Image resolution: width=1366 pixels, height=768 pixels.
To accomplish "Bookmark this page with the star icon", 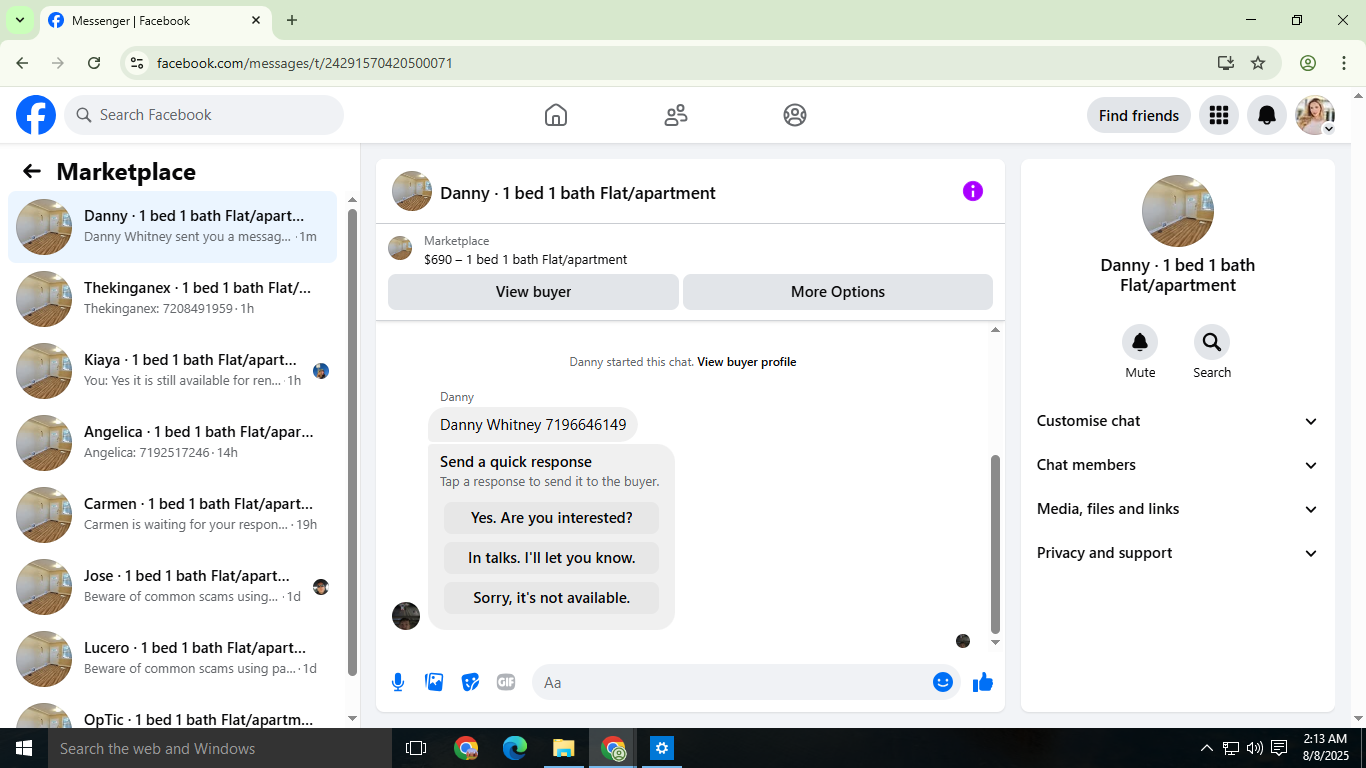I will [x=1258, y=63].
